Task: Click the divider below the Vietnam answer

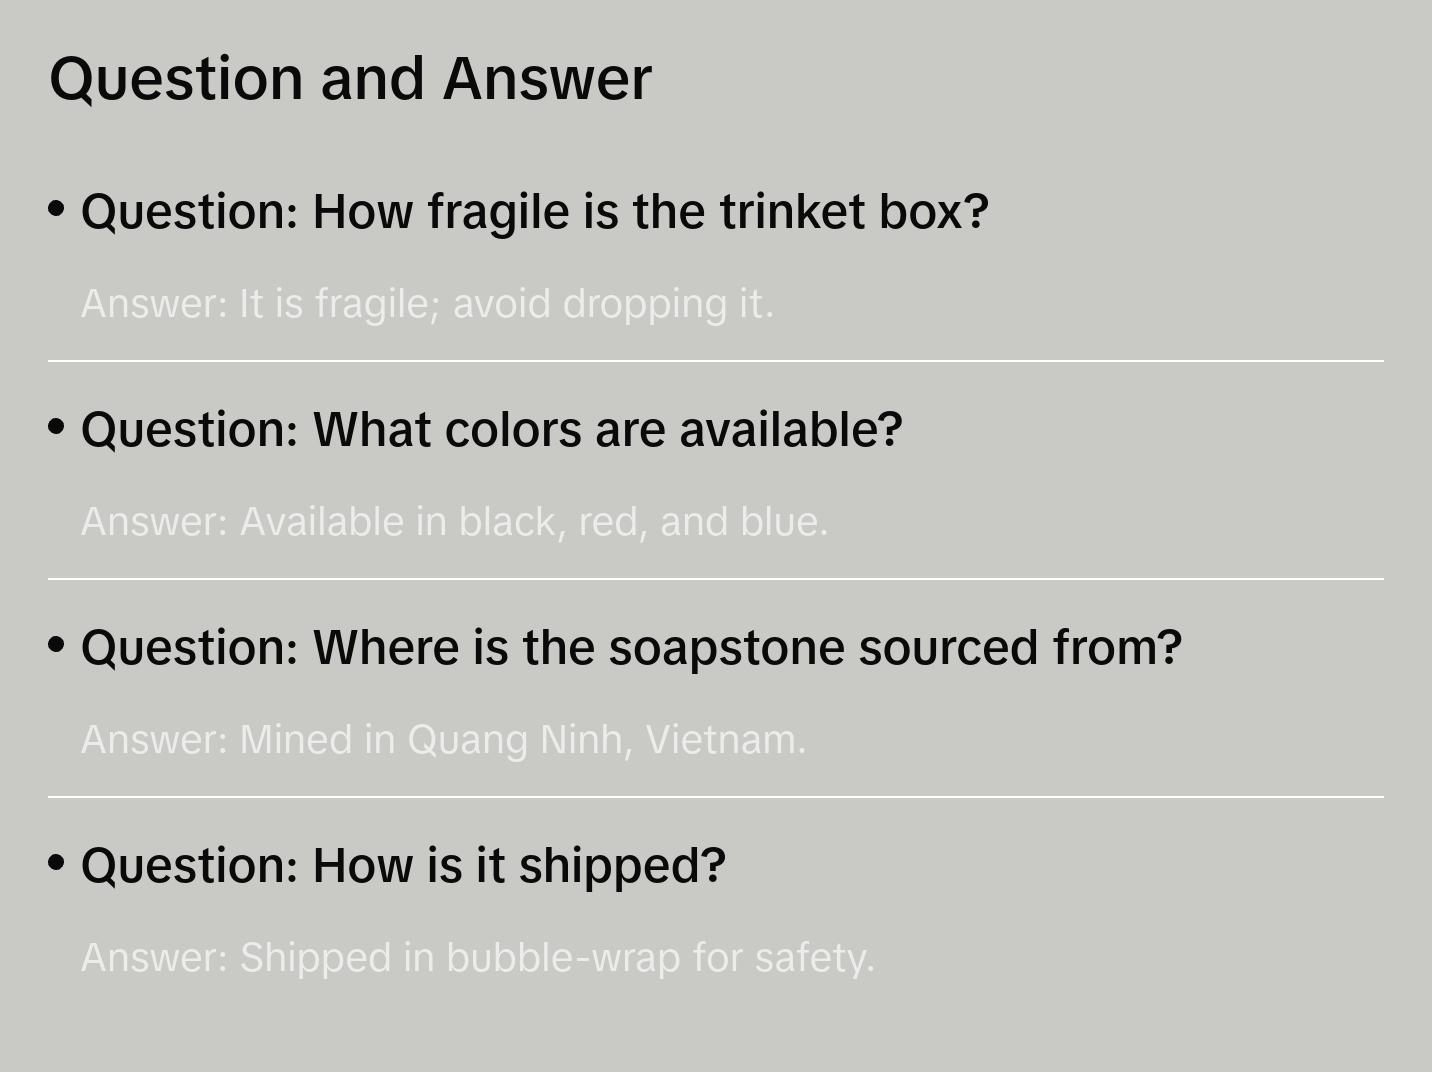Action: coord(716,797)
